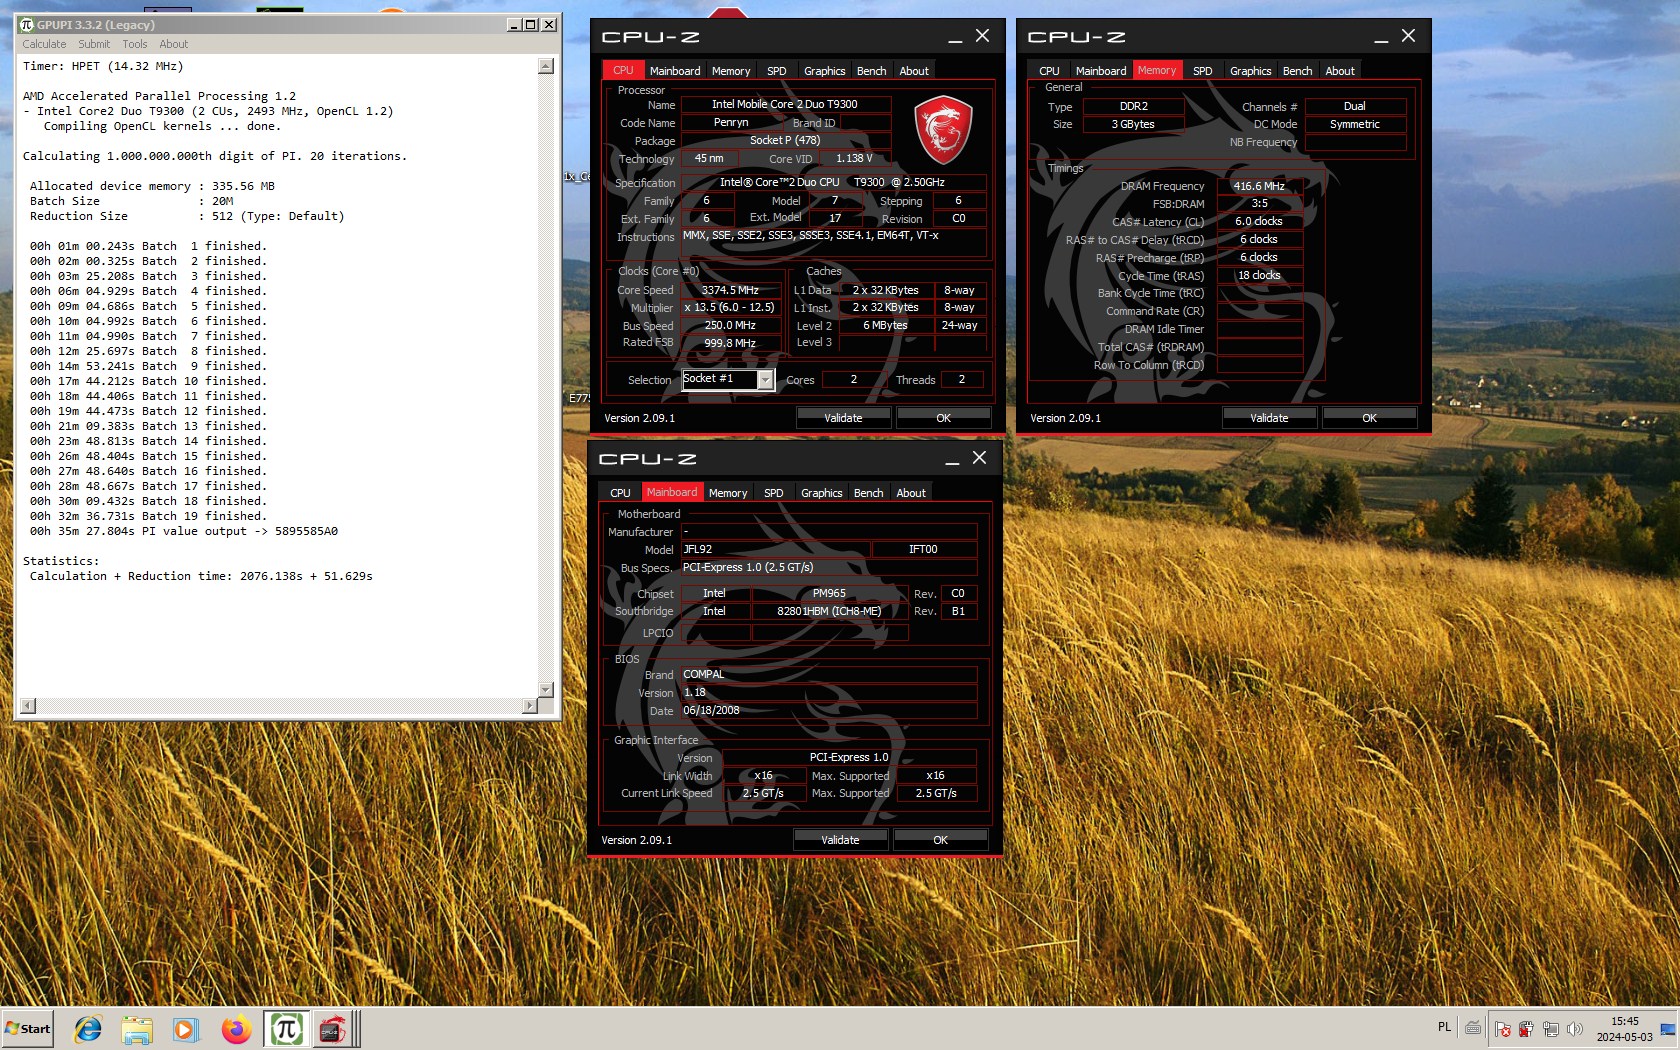Close the top-left CPU-Z window

[982, 36]
